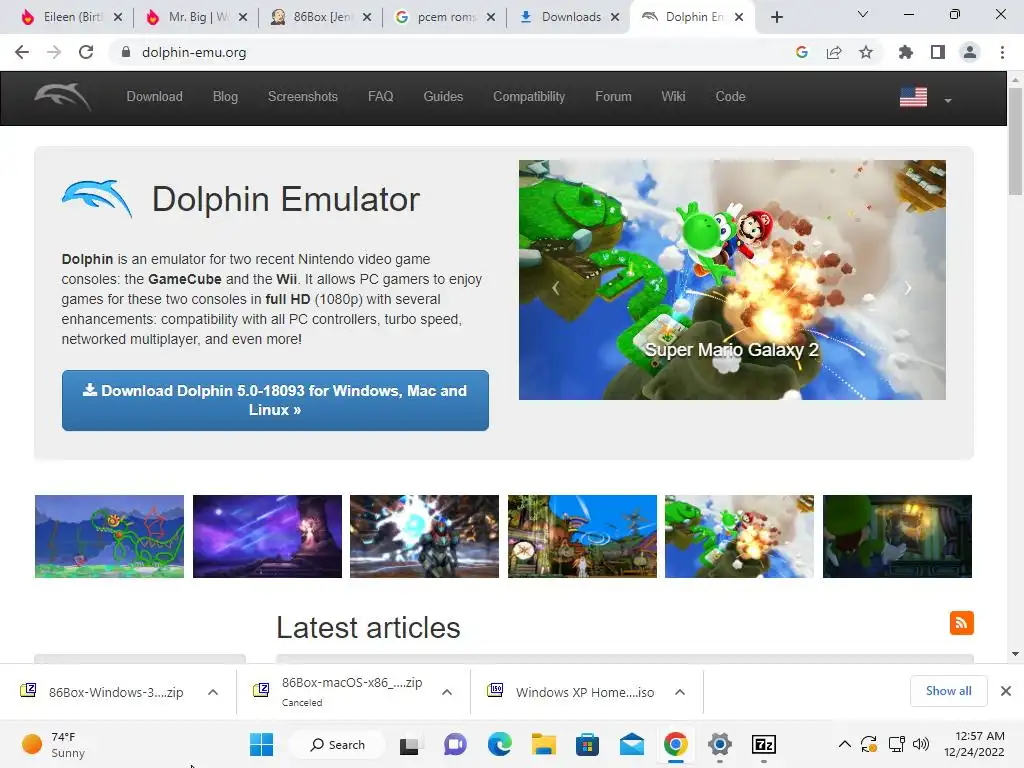The height and width of the screenshot is (768, 1024).
Task: Open the Windows Start menu
Action: tap(262, 744)
